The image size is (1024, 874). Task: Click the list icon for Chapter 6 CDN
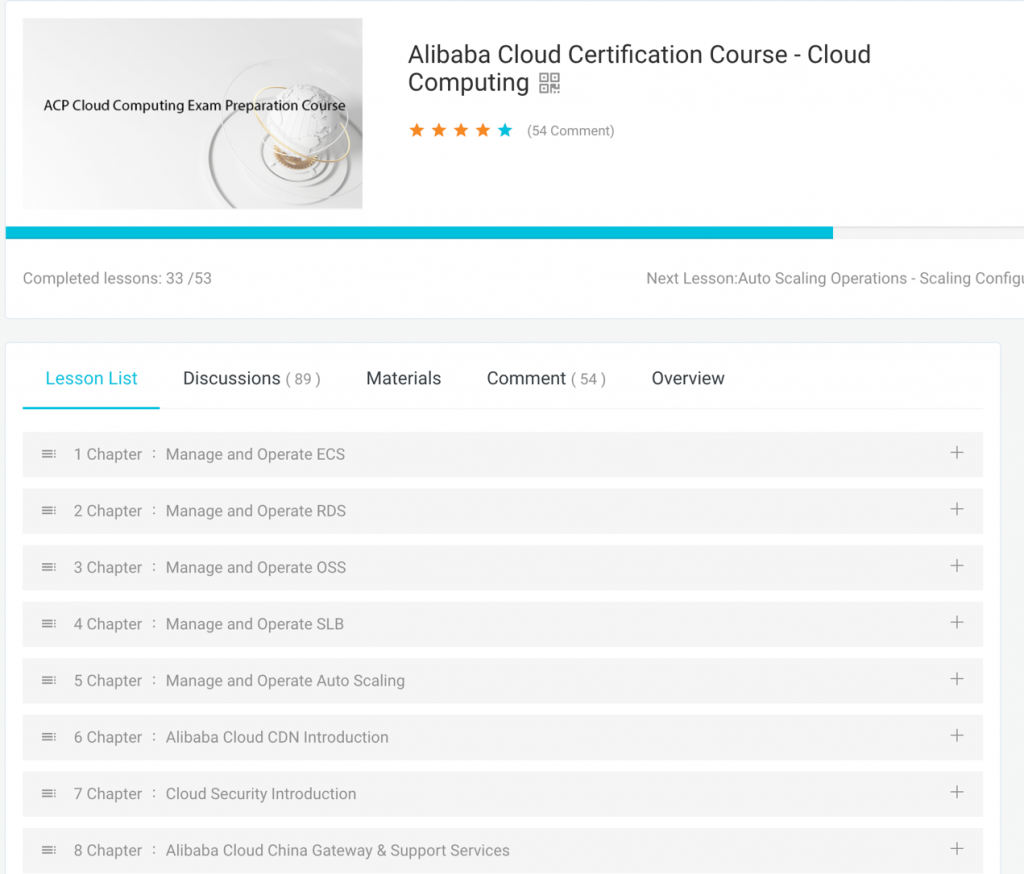[x=49, y=737]
